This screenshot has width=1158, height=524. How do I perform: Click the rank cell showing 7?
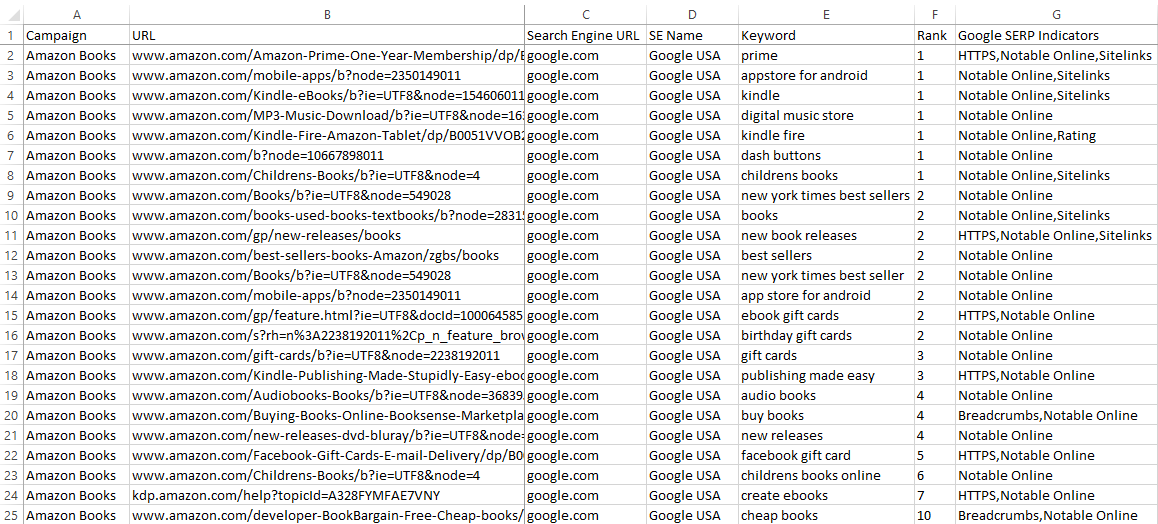click(934, 494)
